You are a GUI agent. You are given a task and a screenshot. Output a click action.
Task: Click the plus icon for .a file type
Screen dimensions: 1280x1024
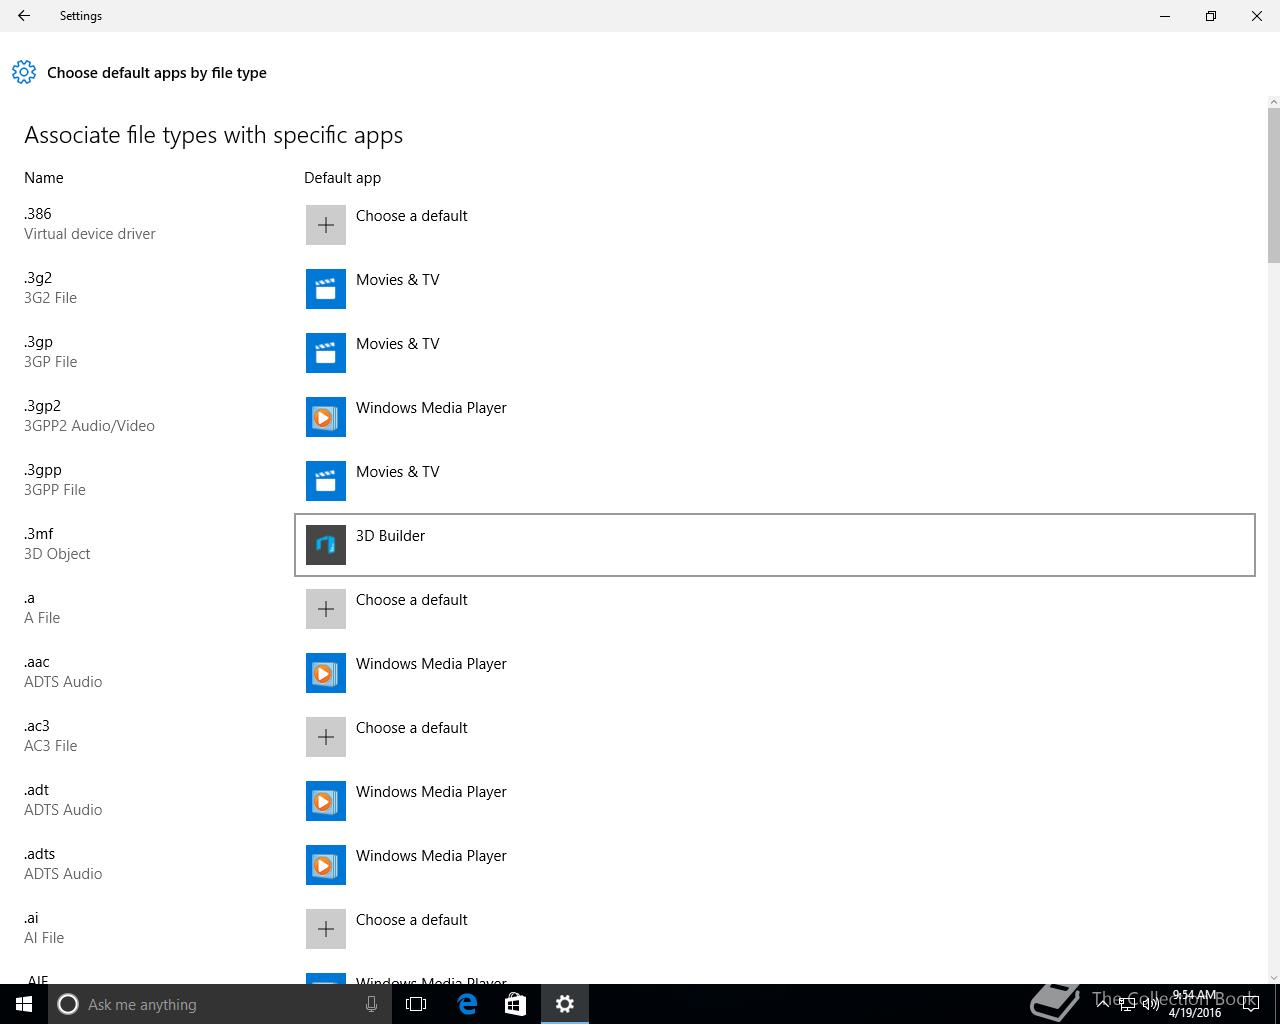326,609
